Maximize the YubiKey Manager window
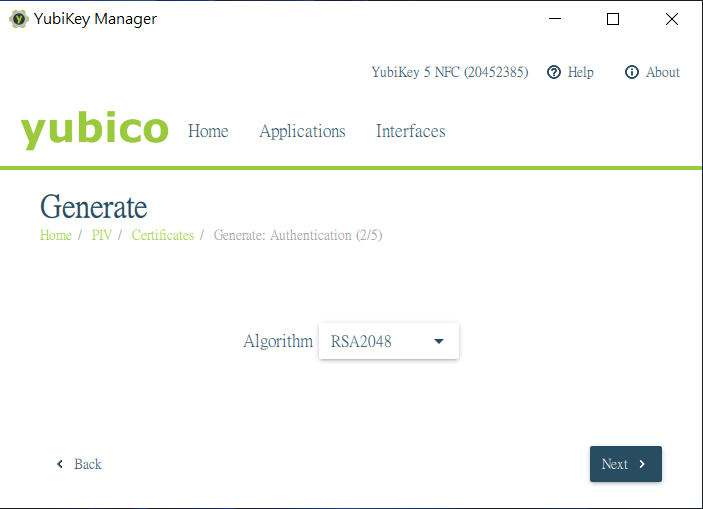 coord(613,19)
